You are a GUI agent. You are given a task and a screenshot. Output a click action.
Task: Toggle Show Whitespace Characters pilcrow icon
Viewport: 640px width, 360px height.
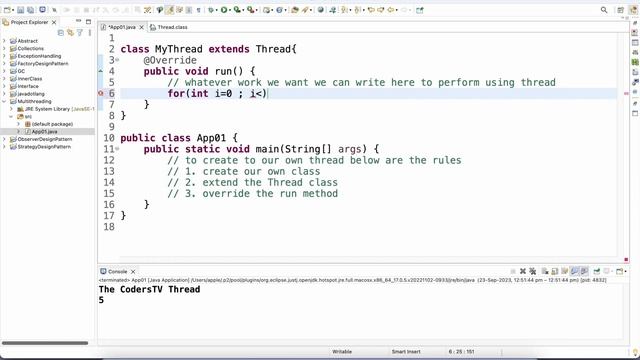click(198, 10)
